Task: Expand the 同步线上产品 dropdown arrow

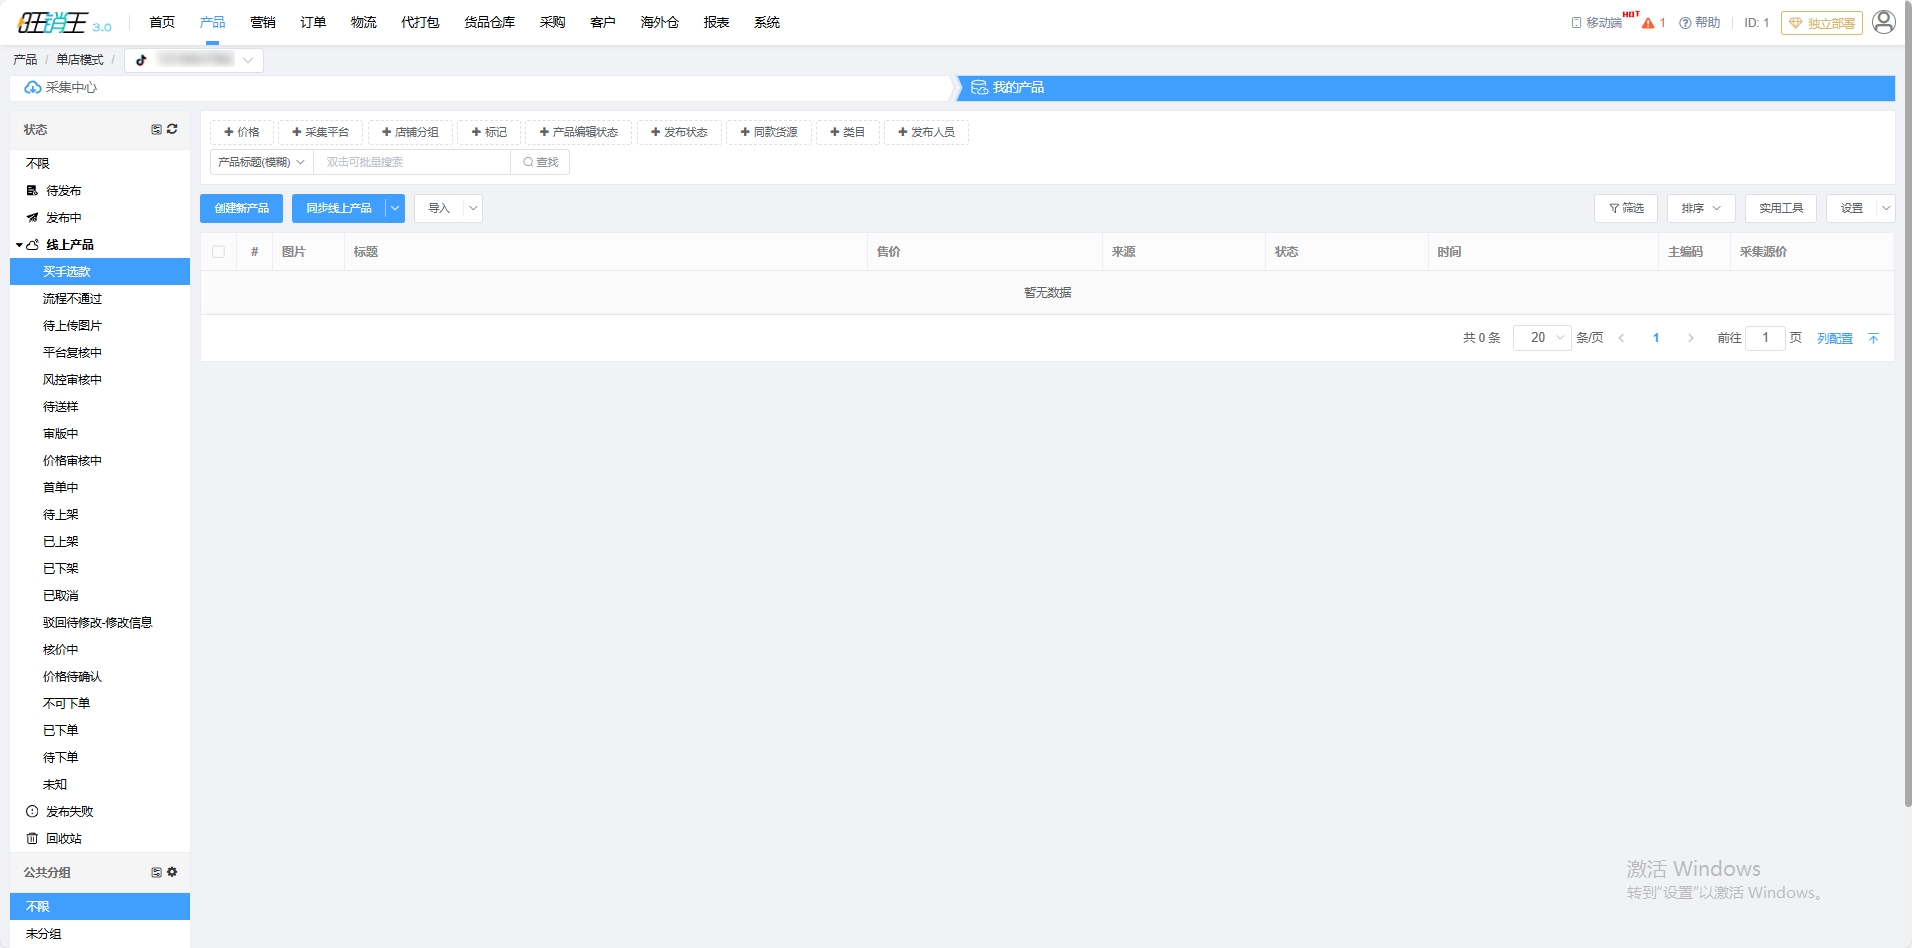Action: [395, 208]
